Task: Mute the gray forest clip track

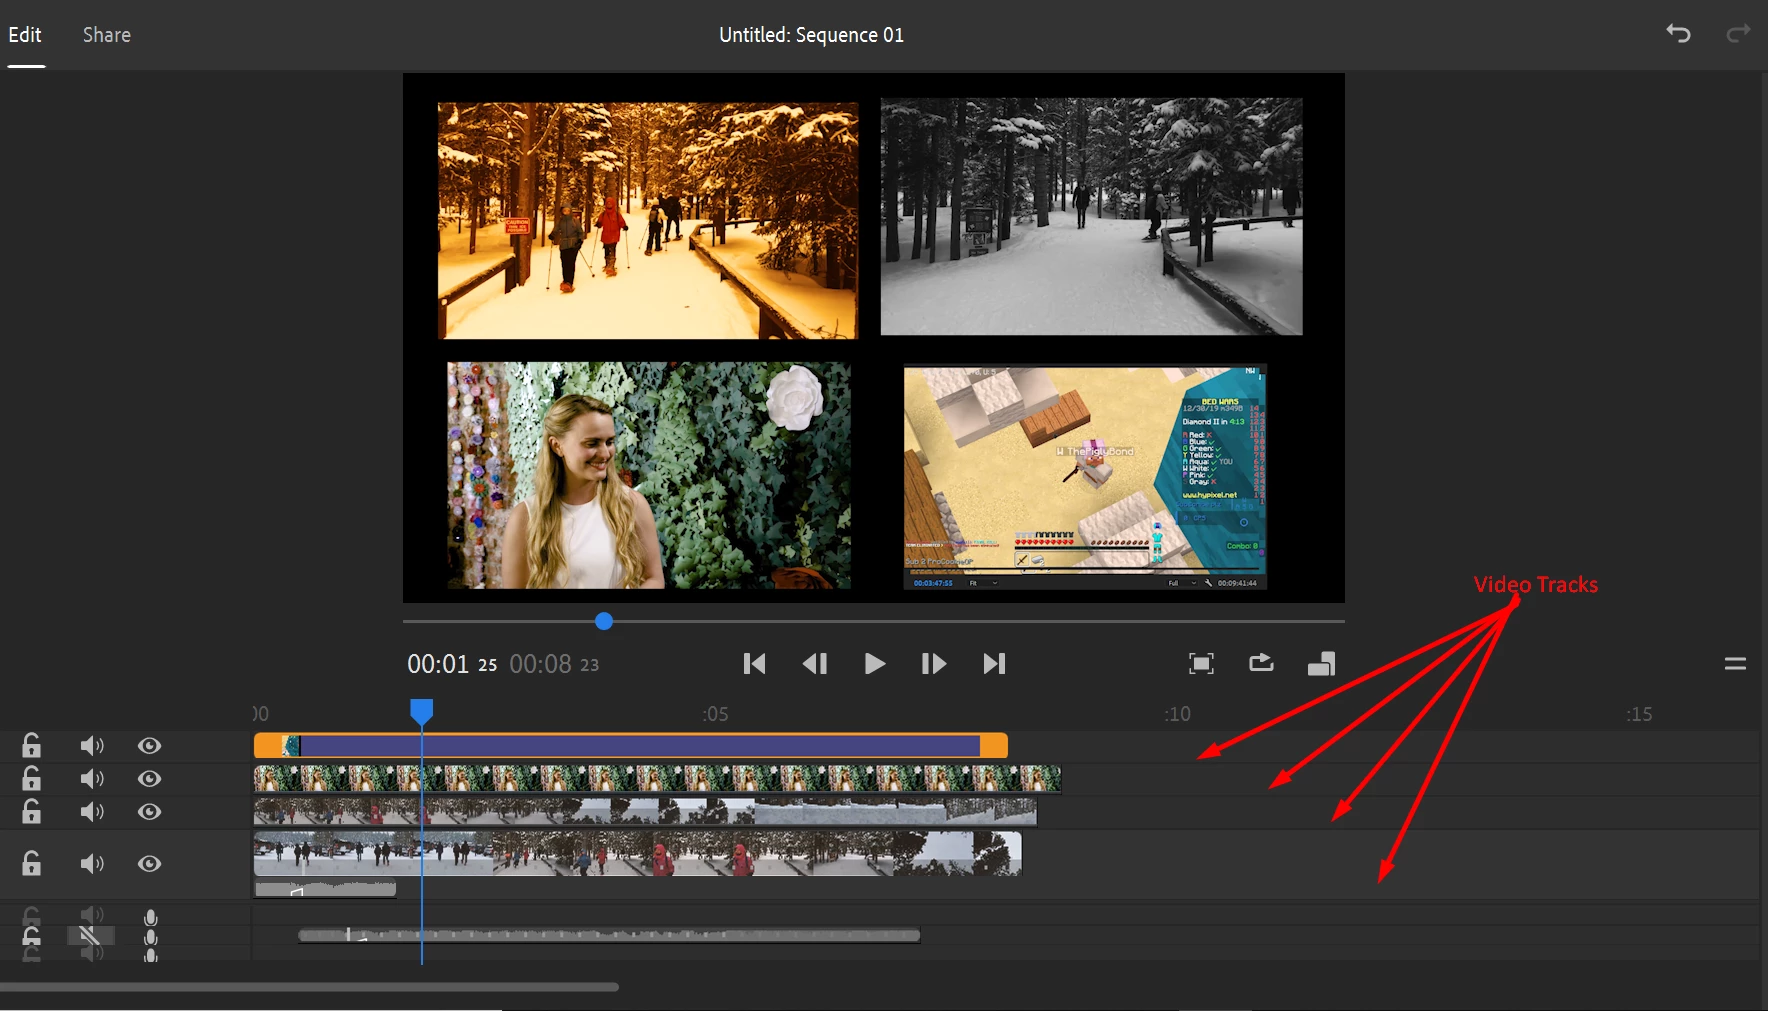Action: pos(92,812)
